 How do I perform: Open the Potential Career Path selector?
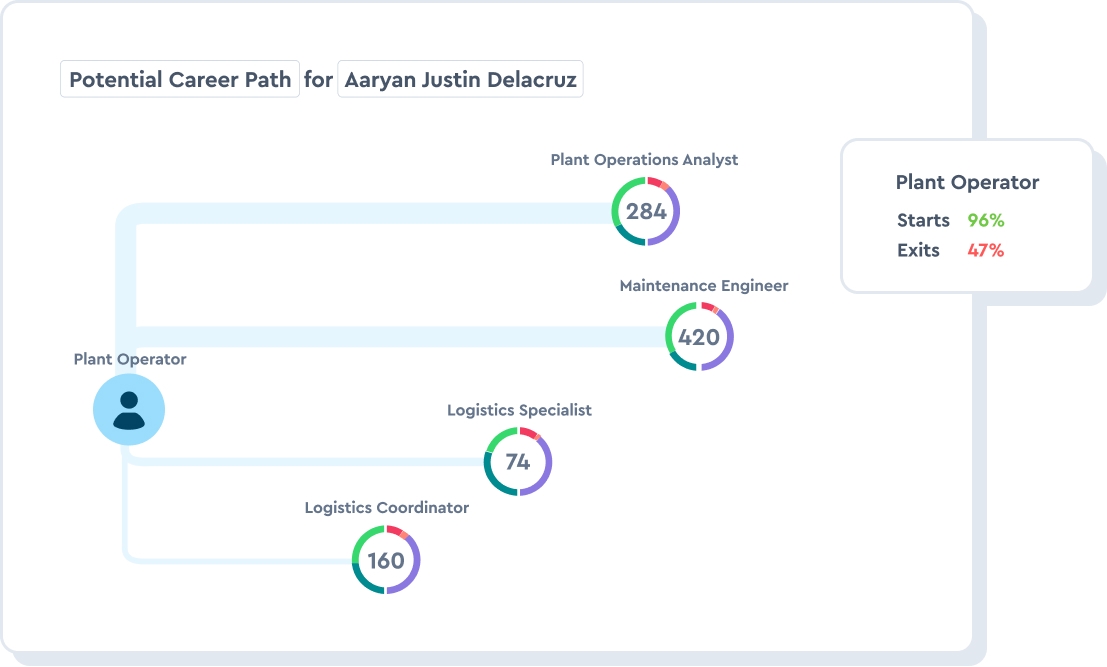click(x=179, y=79)
